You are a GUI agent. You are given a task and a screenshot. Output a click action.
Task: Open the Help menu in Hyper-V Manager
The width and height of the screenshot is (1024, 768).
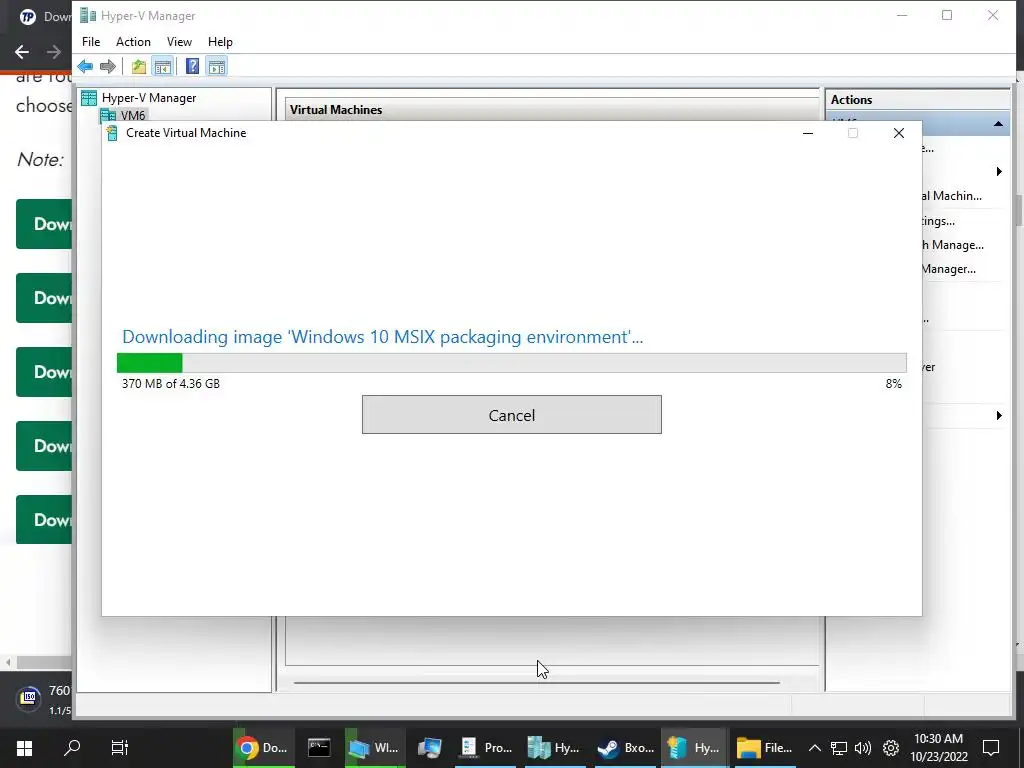click(220, 42)
